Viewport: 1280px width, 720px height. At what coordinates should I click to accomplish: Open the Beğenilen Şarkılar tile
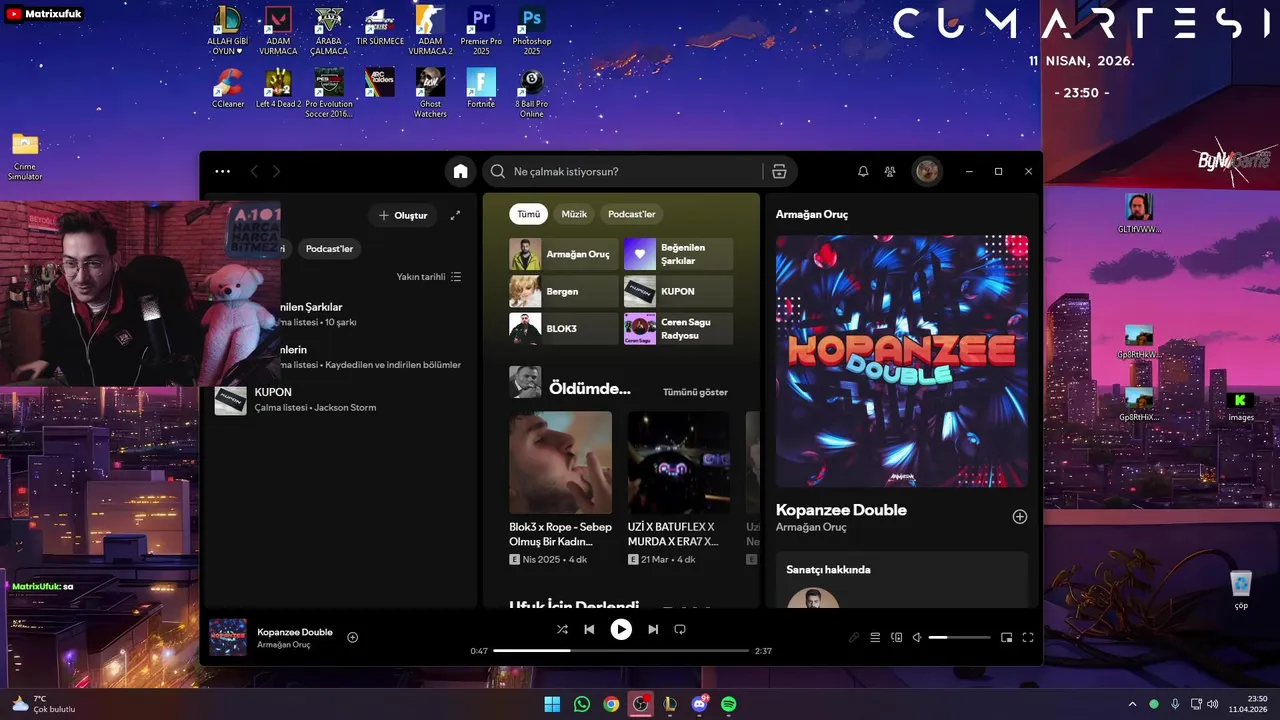click(678, 254)
